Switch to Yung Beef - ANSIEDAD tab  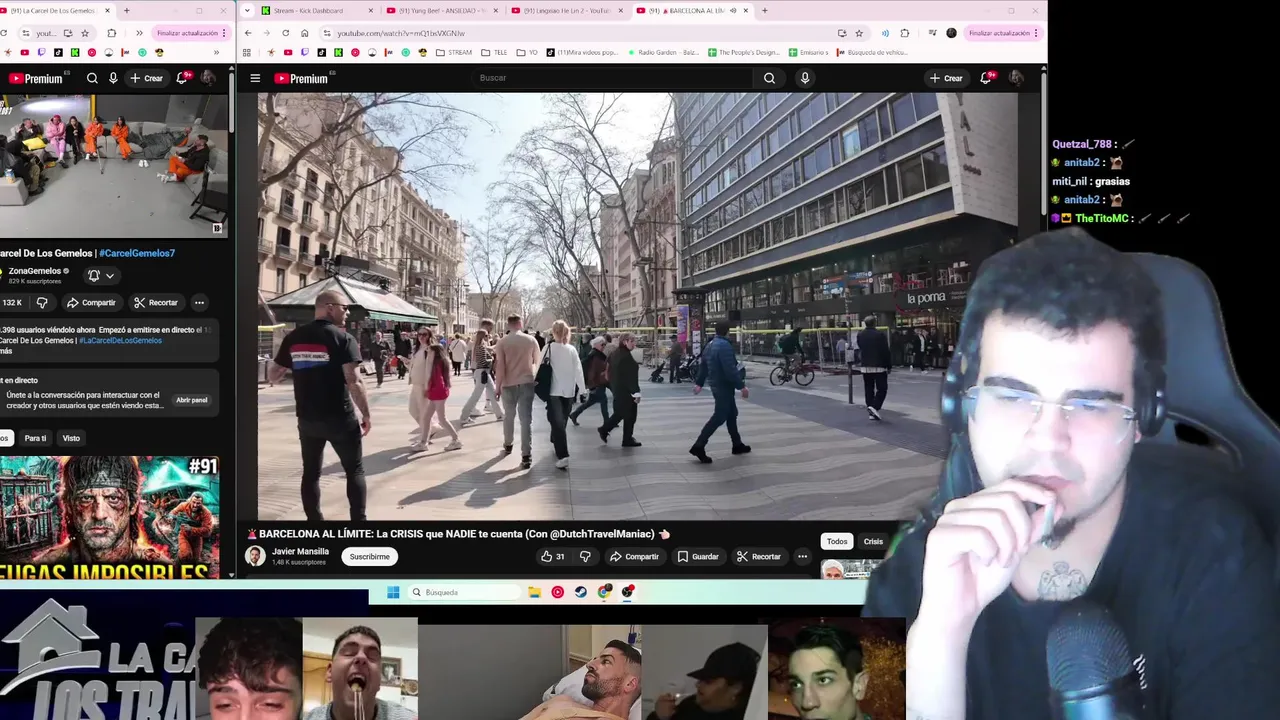coord(442,10)
